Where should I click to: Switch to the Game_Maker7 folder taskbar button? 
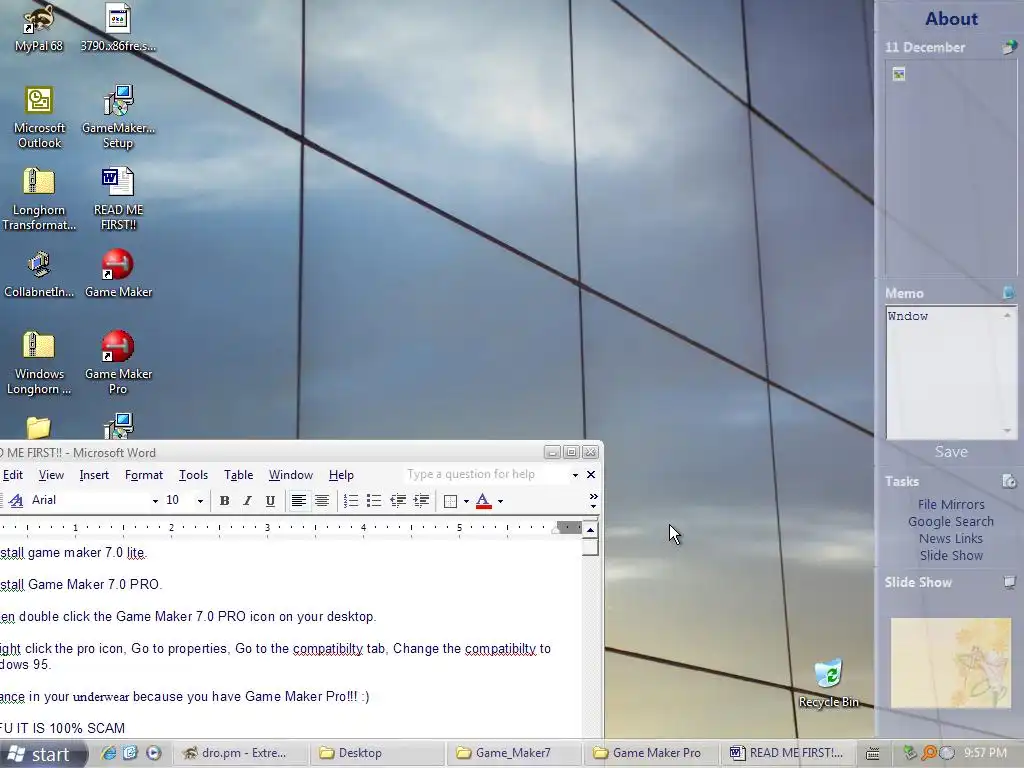512,753
